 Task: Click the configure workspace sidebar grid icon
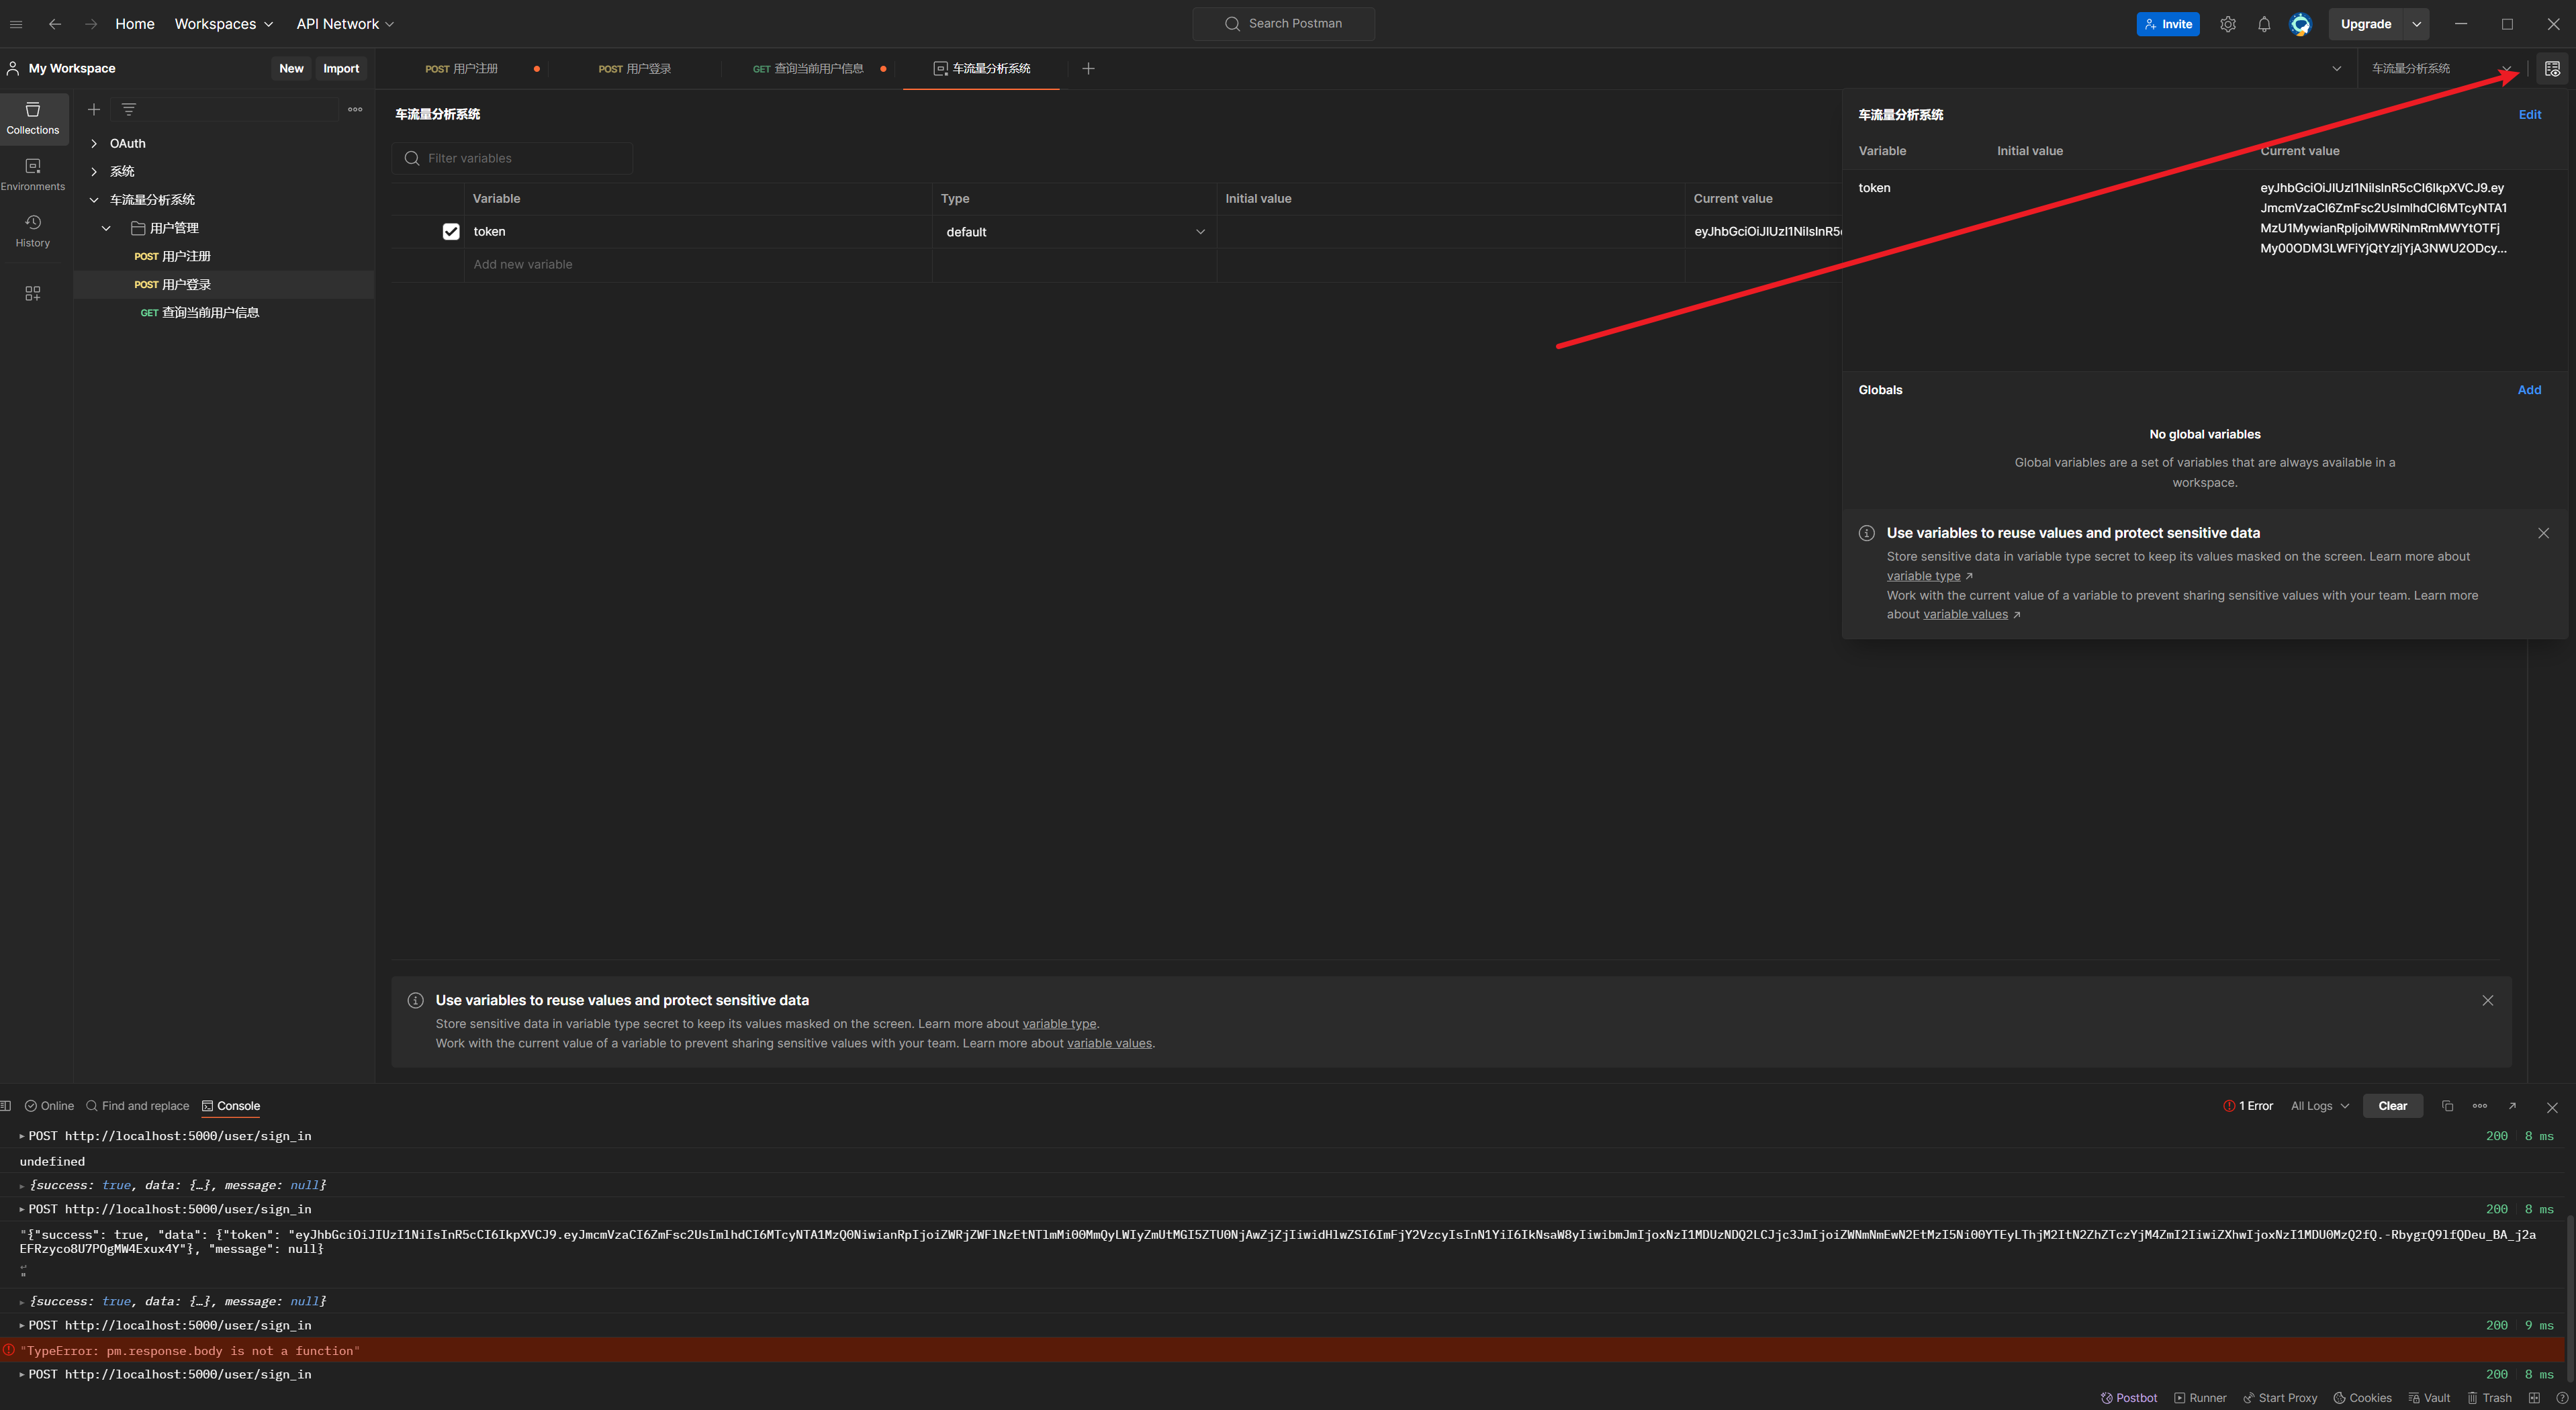[x=33, y=293]
